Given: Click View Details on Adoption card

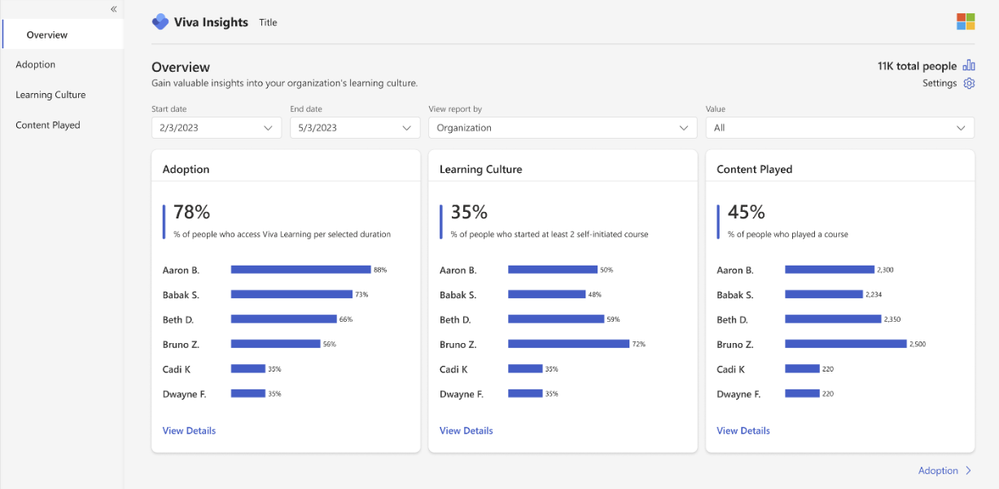Looking at the screenshot, I should coord(189,430).
